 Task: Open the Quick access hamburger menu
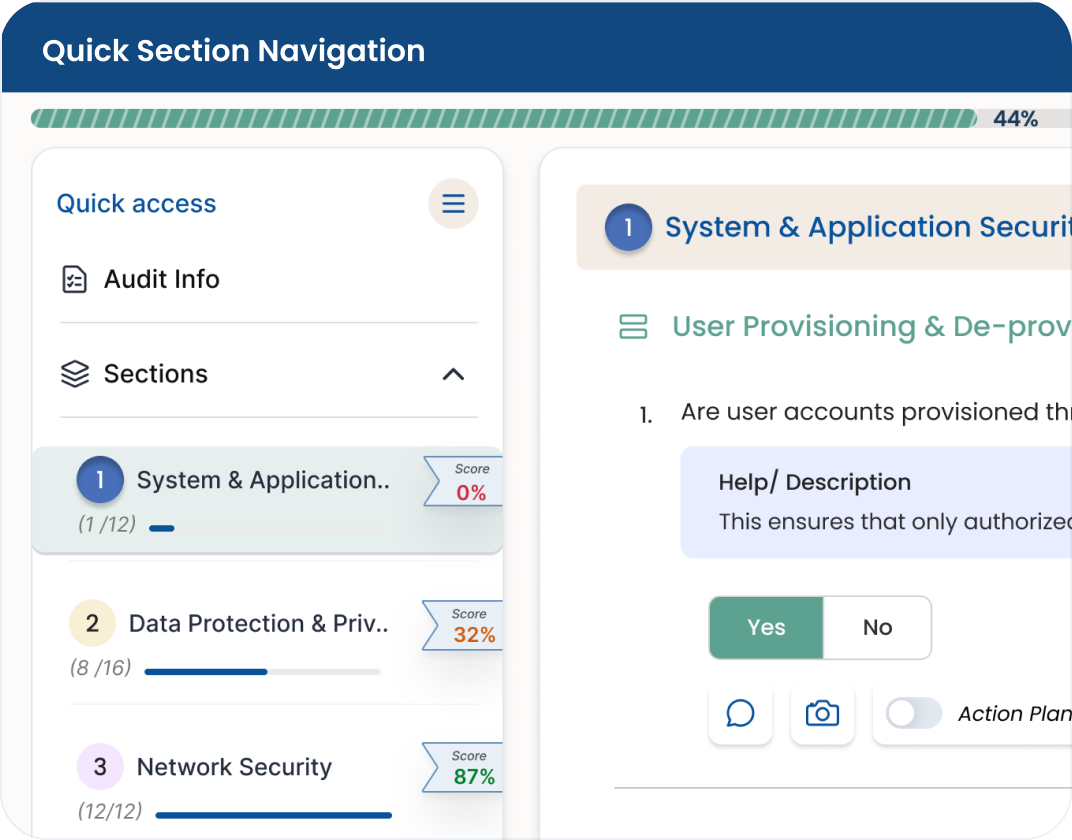[453, 204]
